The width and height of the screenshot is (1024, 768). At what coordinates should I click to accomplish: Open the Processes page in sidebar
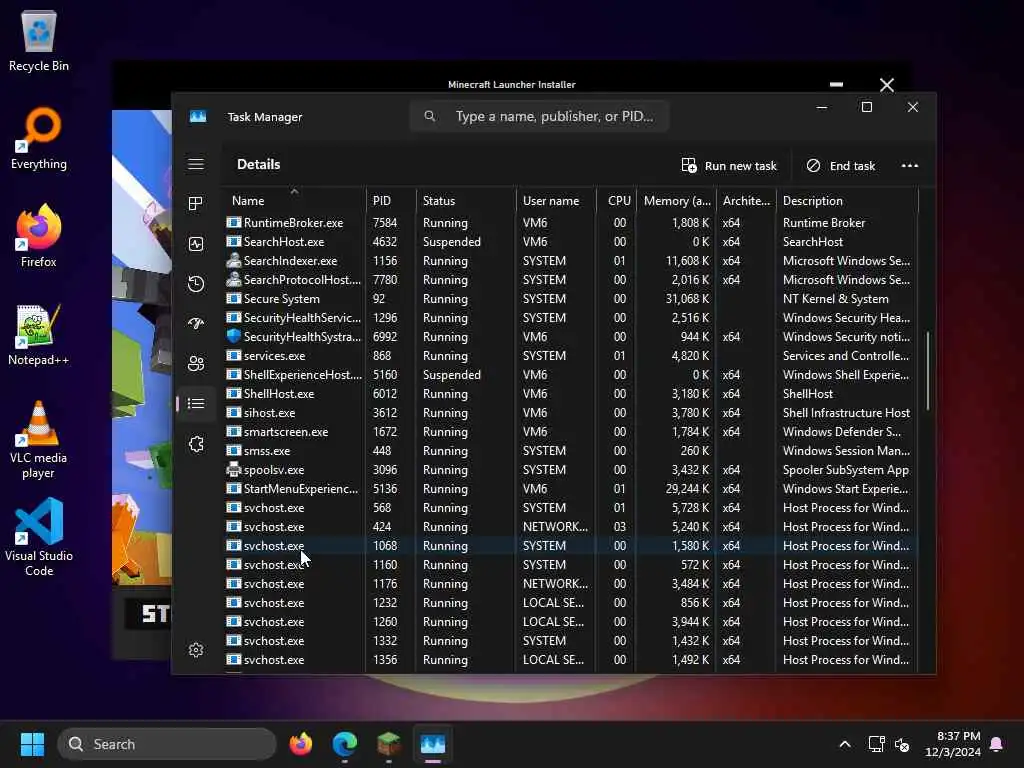point(196,204)
